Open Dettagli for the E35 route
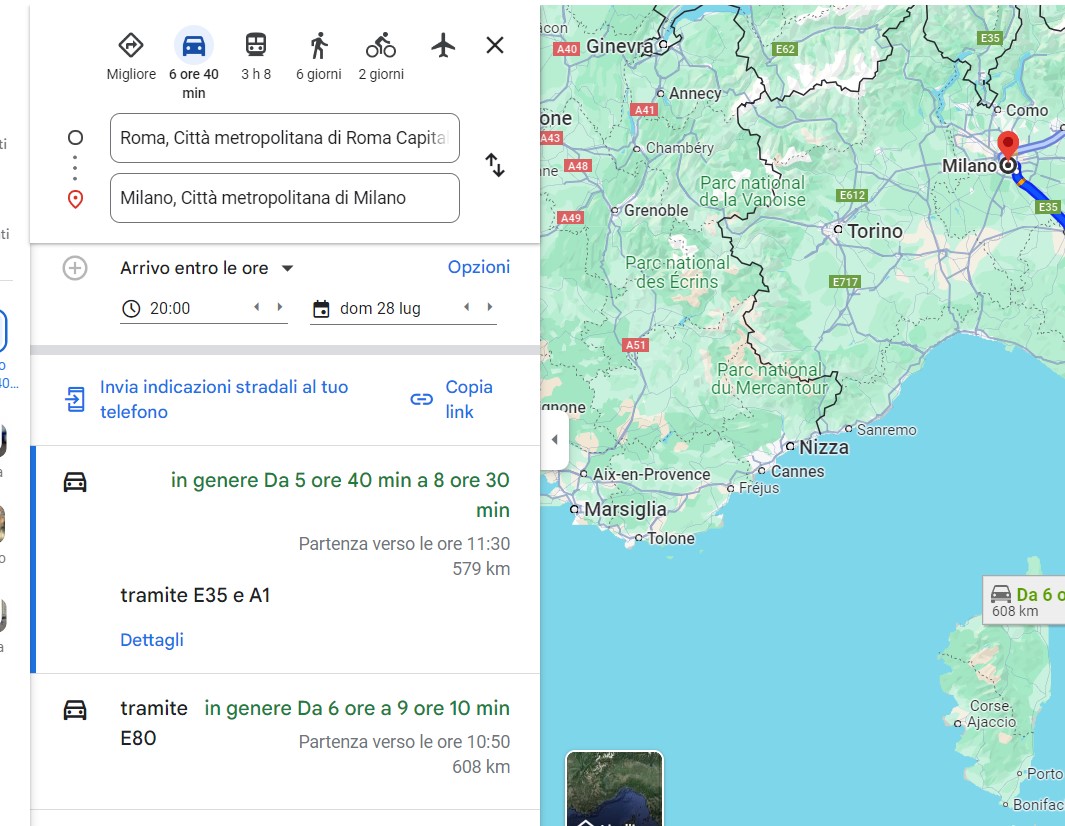1065x826 pixels. 152,640
